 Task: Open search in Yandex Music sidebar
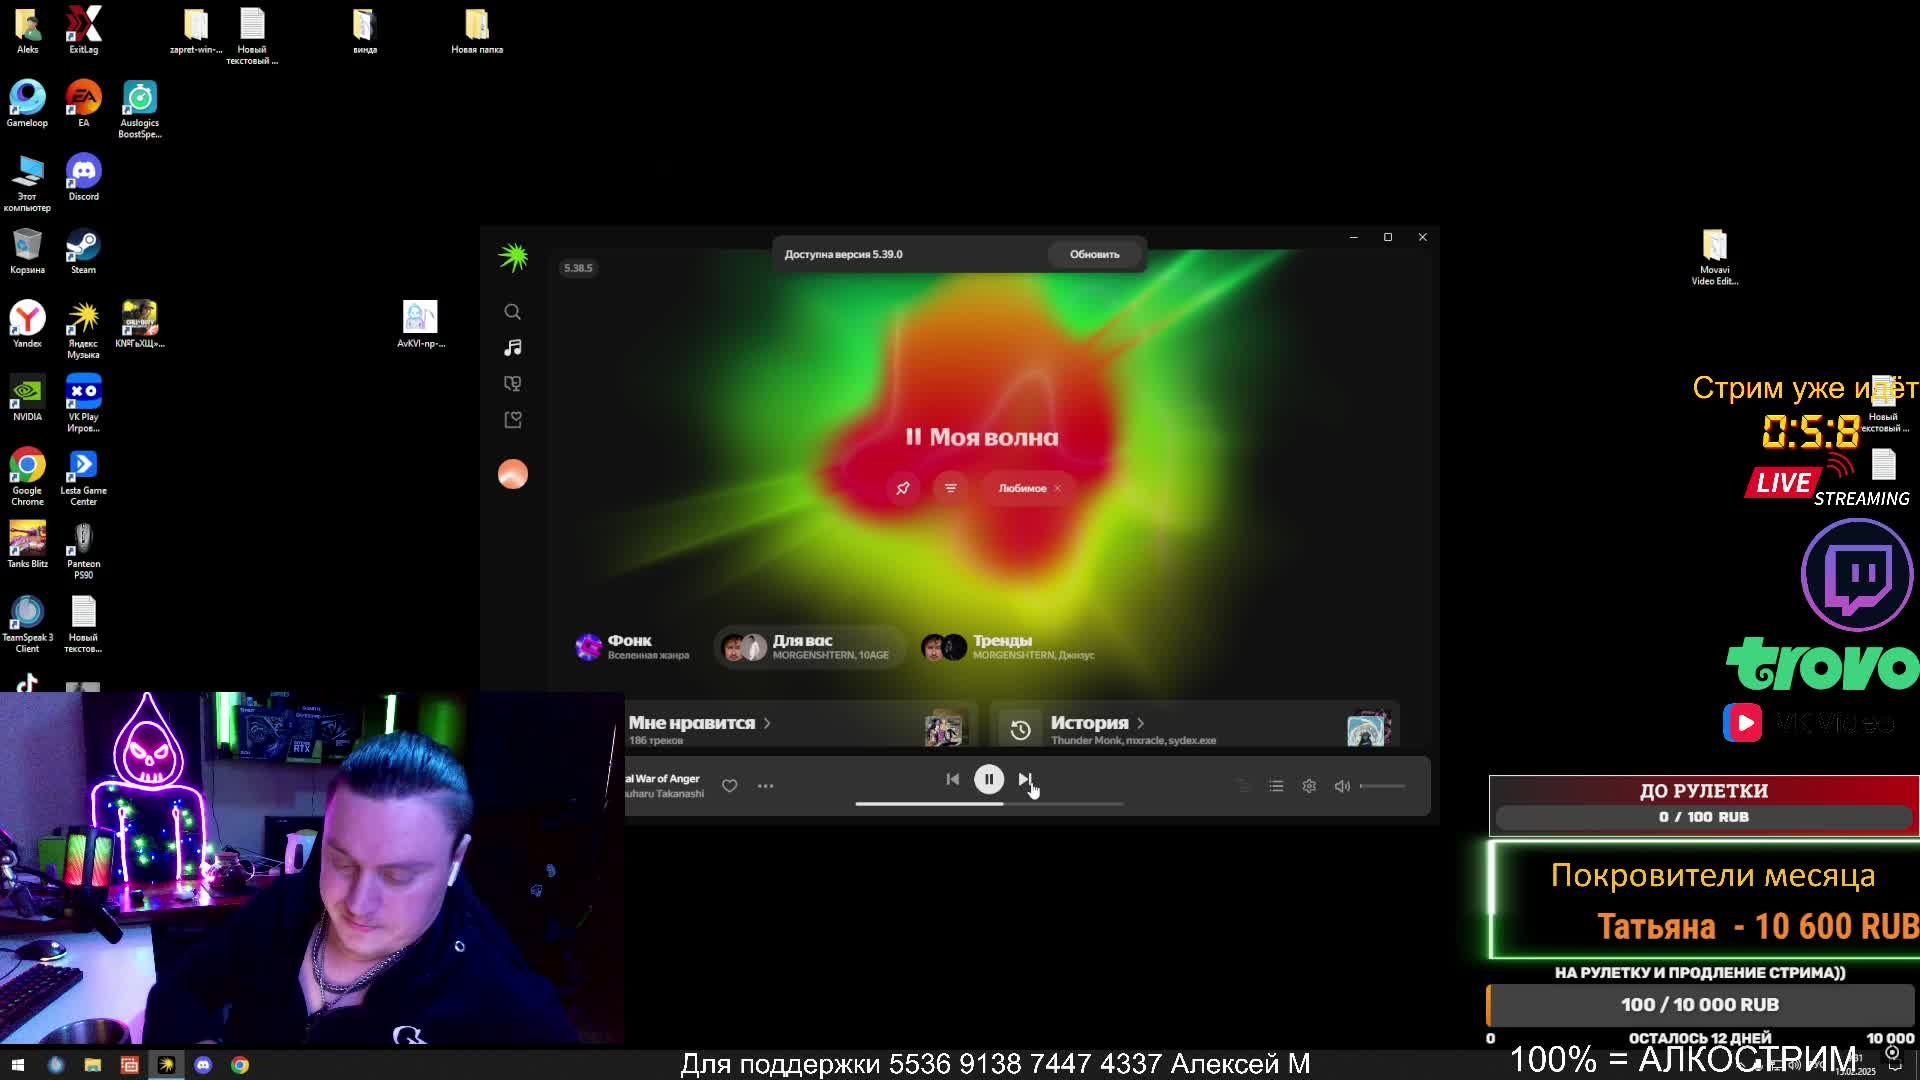[x=512, y=312]
